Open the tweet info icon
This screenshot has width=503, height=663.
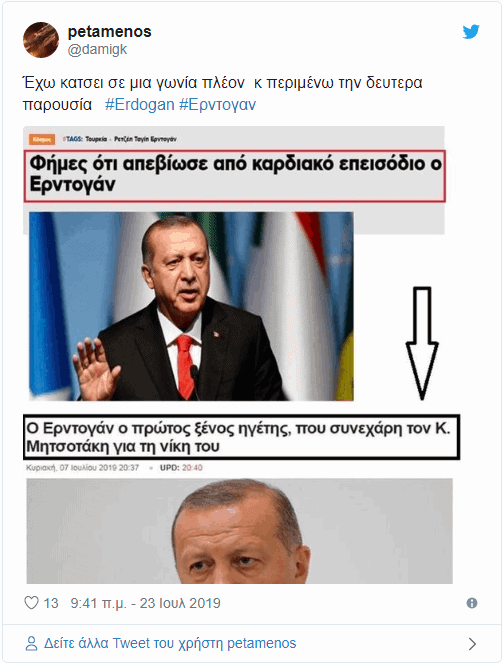coord(472,603)
